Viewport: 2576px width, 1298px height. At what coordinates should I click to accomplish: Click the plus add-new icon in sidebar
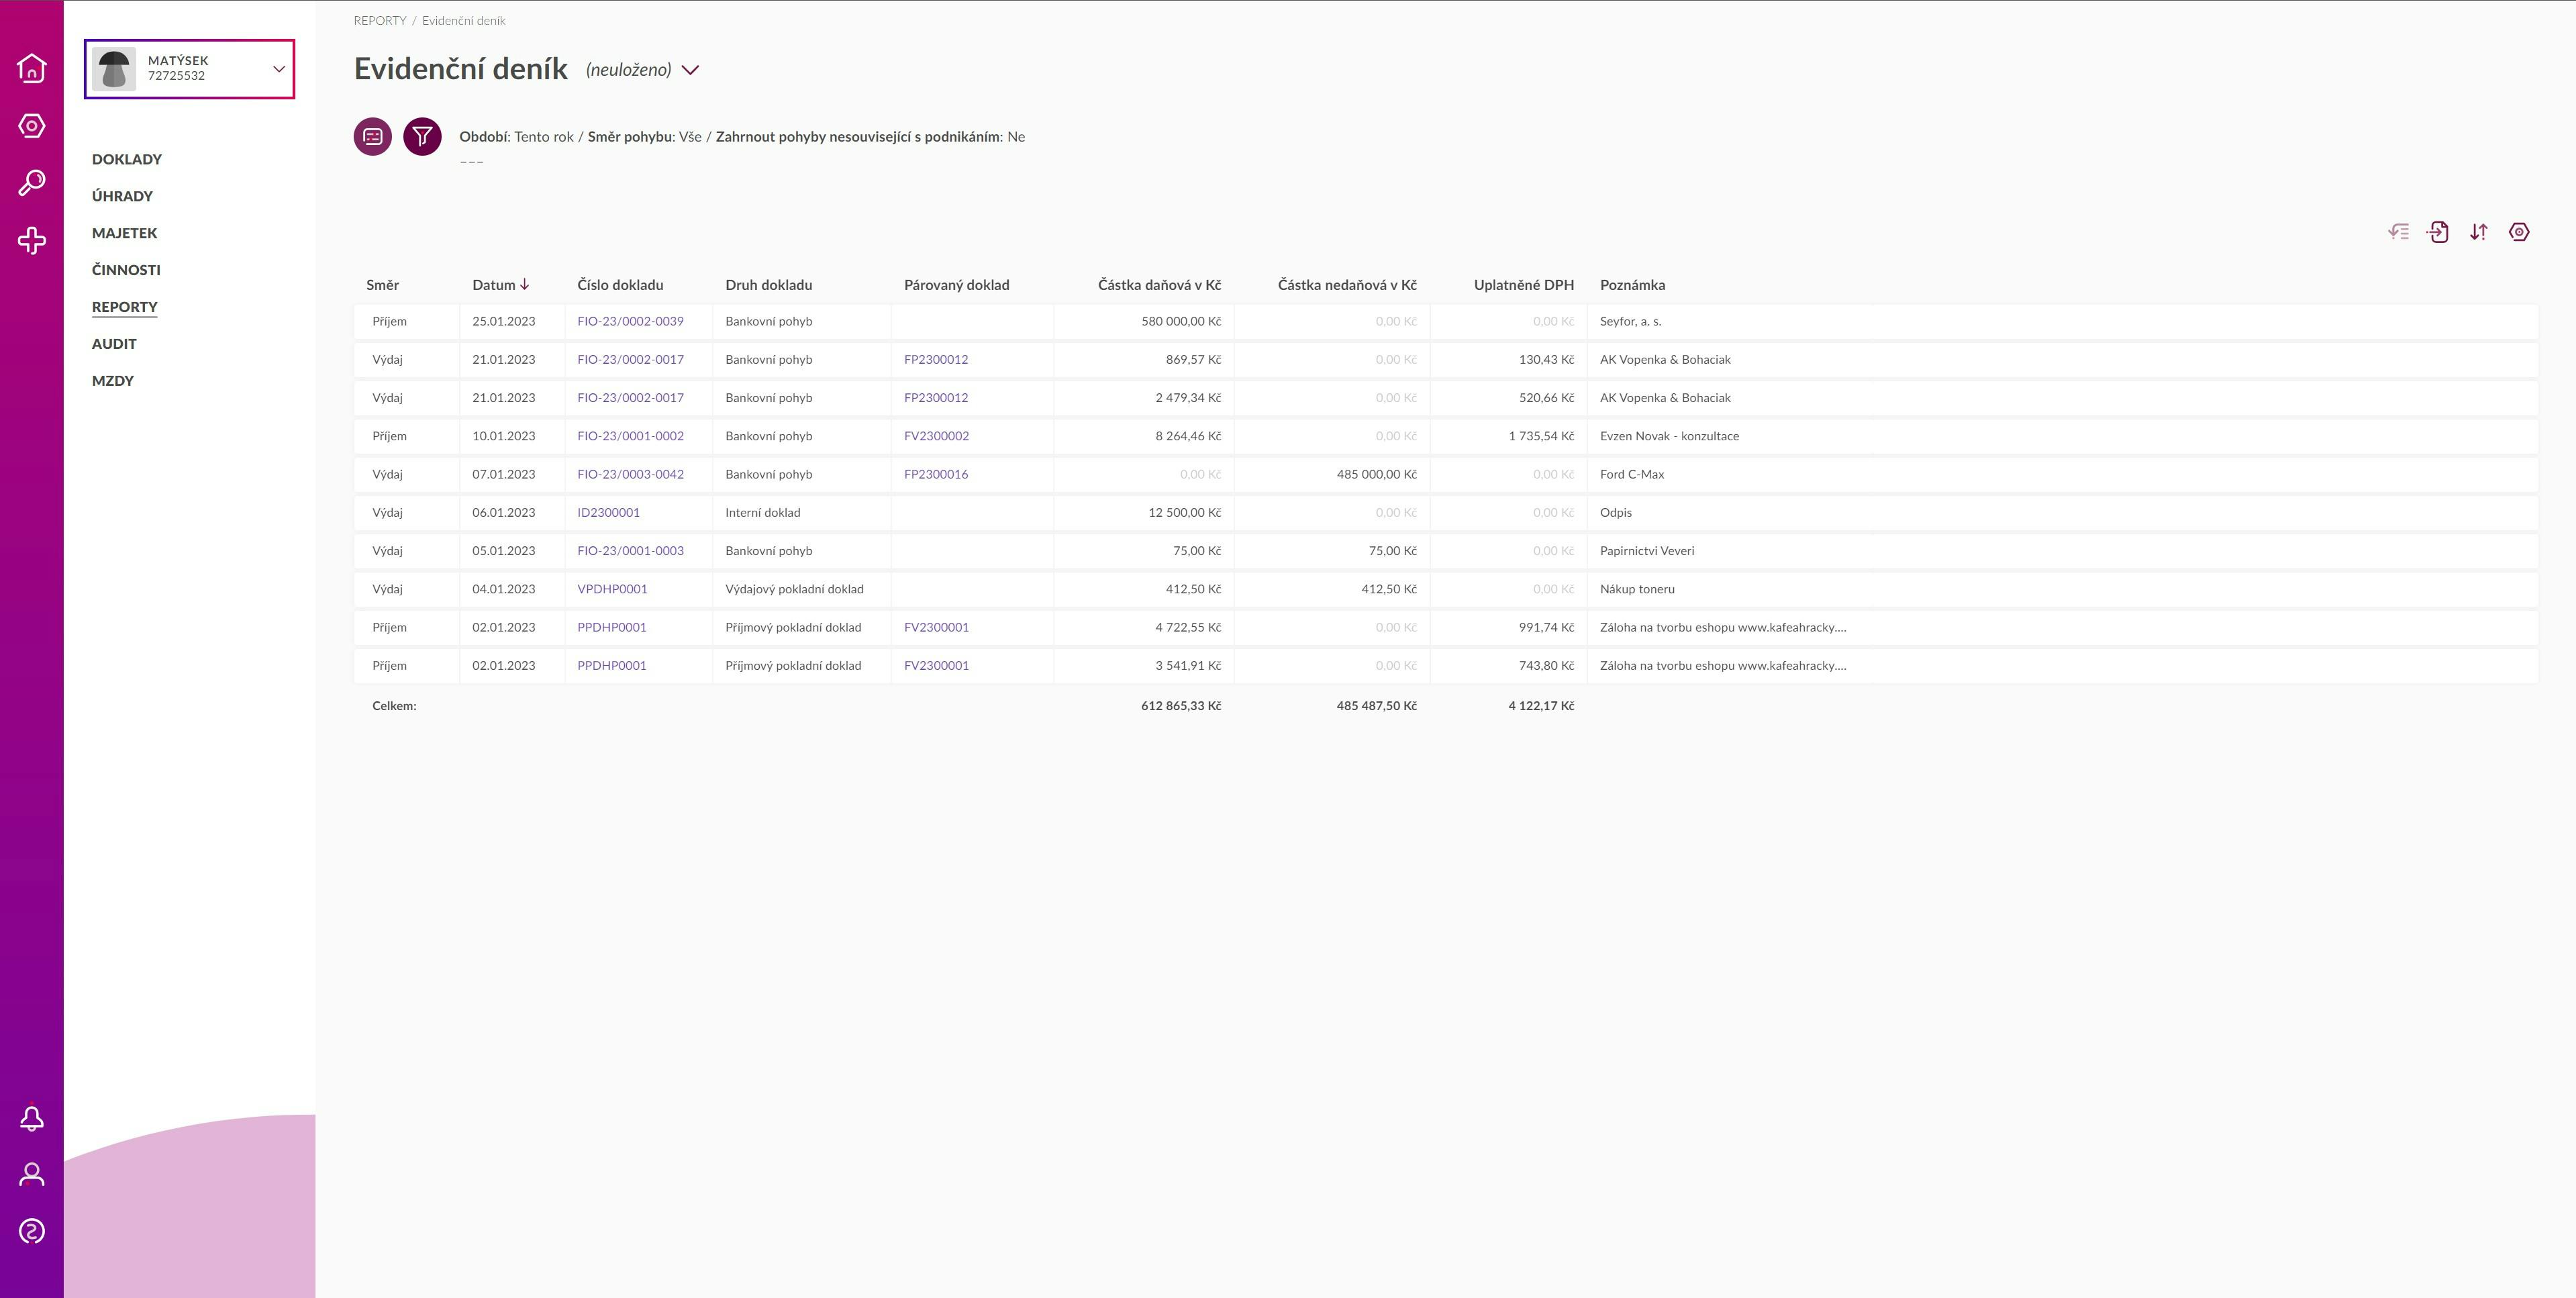click(x=32, y=240)
